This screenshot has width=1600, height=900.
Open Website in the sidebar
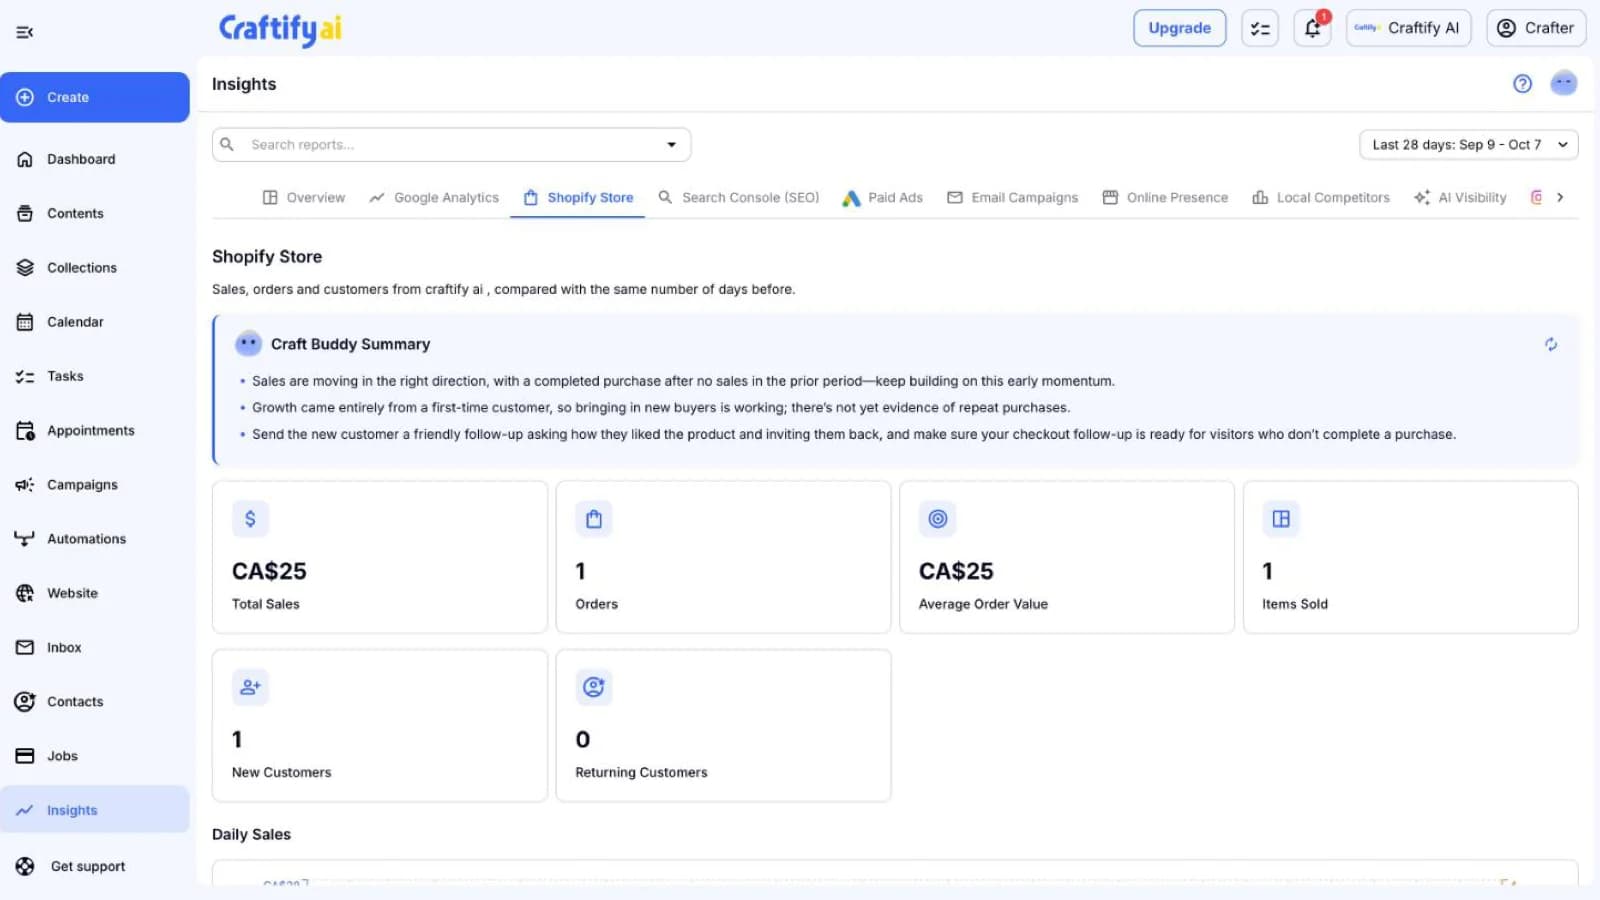95,593
